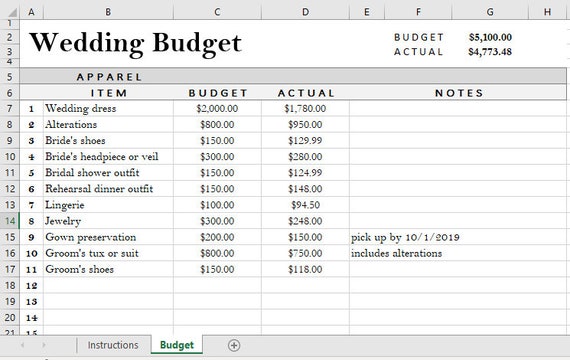Click the select-all corner triangle
Screen dimensions: 570x360
[x=13, y=12]
